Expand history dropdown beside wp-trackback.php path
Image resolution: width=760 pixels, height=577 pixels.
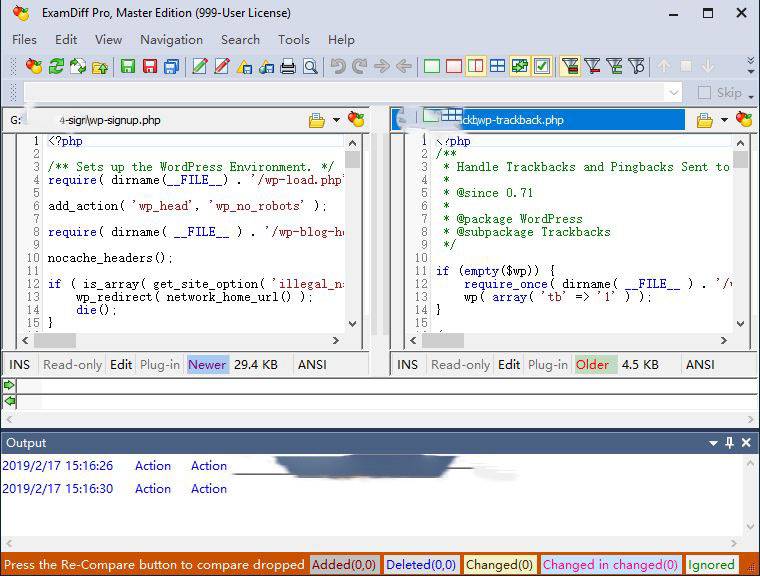click(x=724, y=120)
